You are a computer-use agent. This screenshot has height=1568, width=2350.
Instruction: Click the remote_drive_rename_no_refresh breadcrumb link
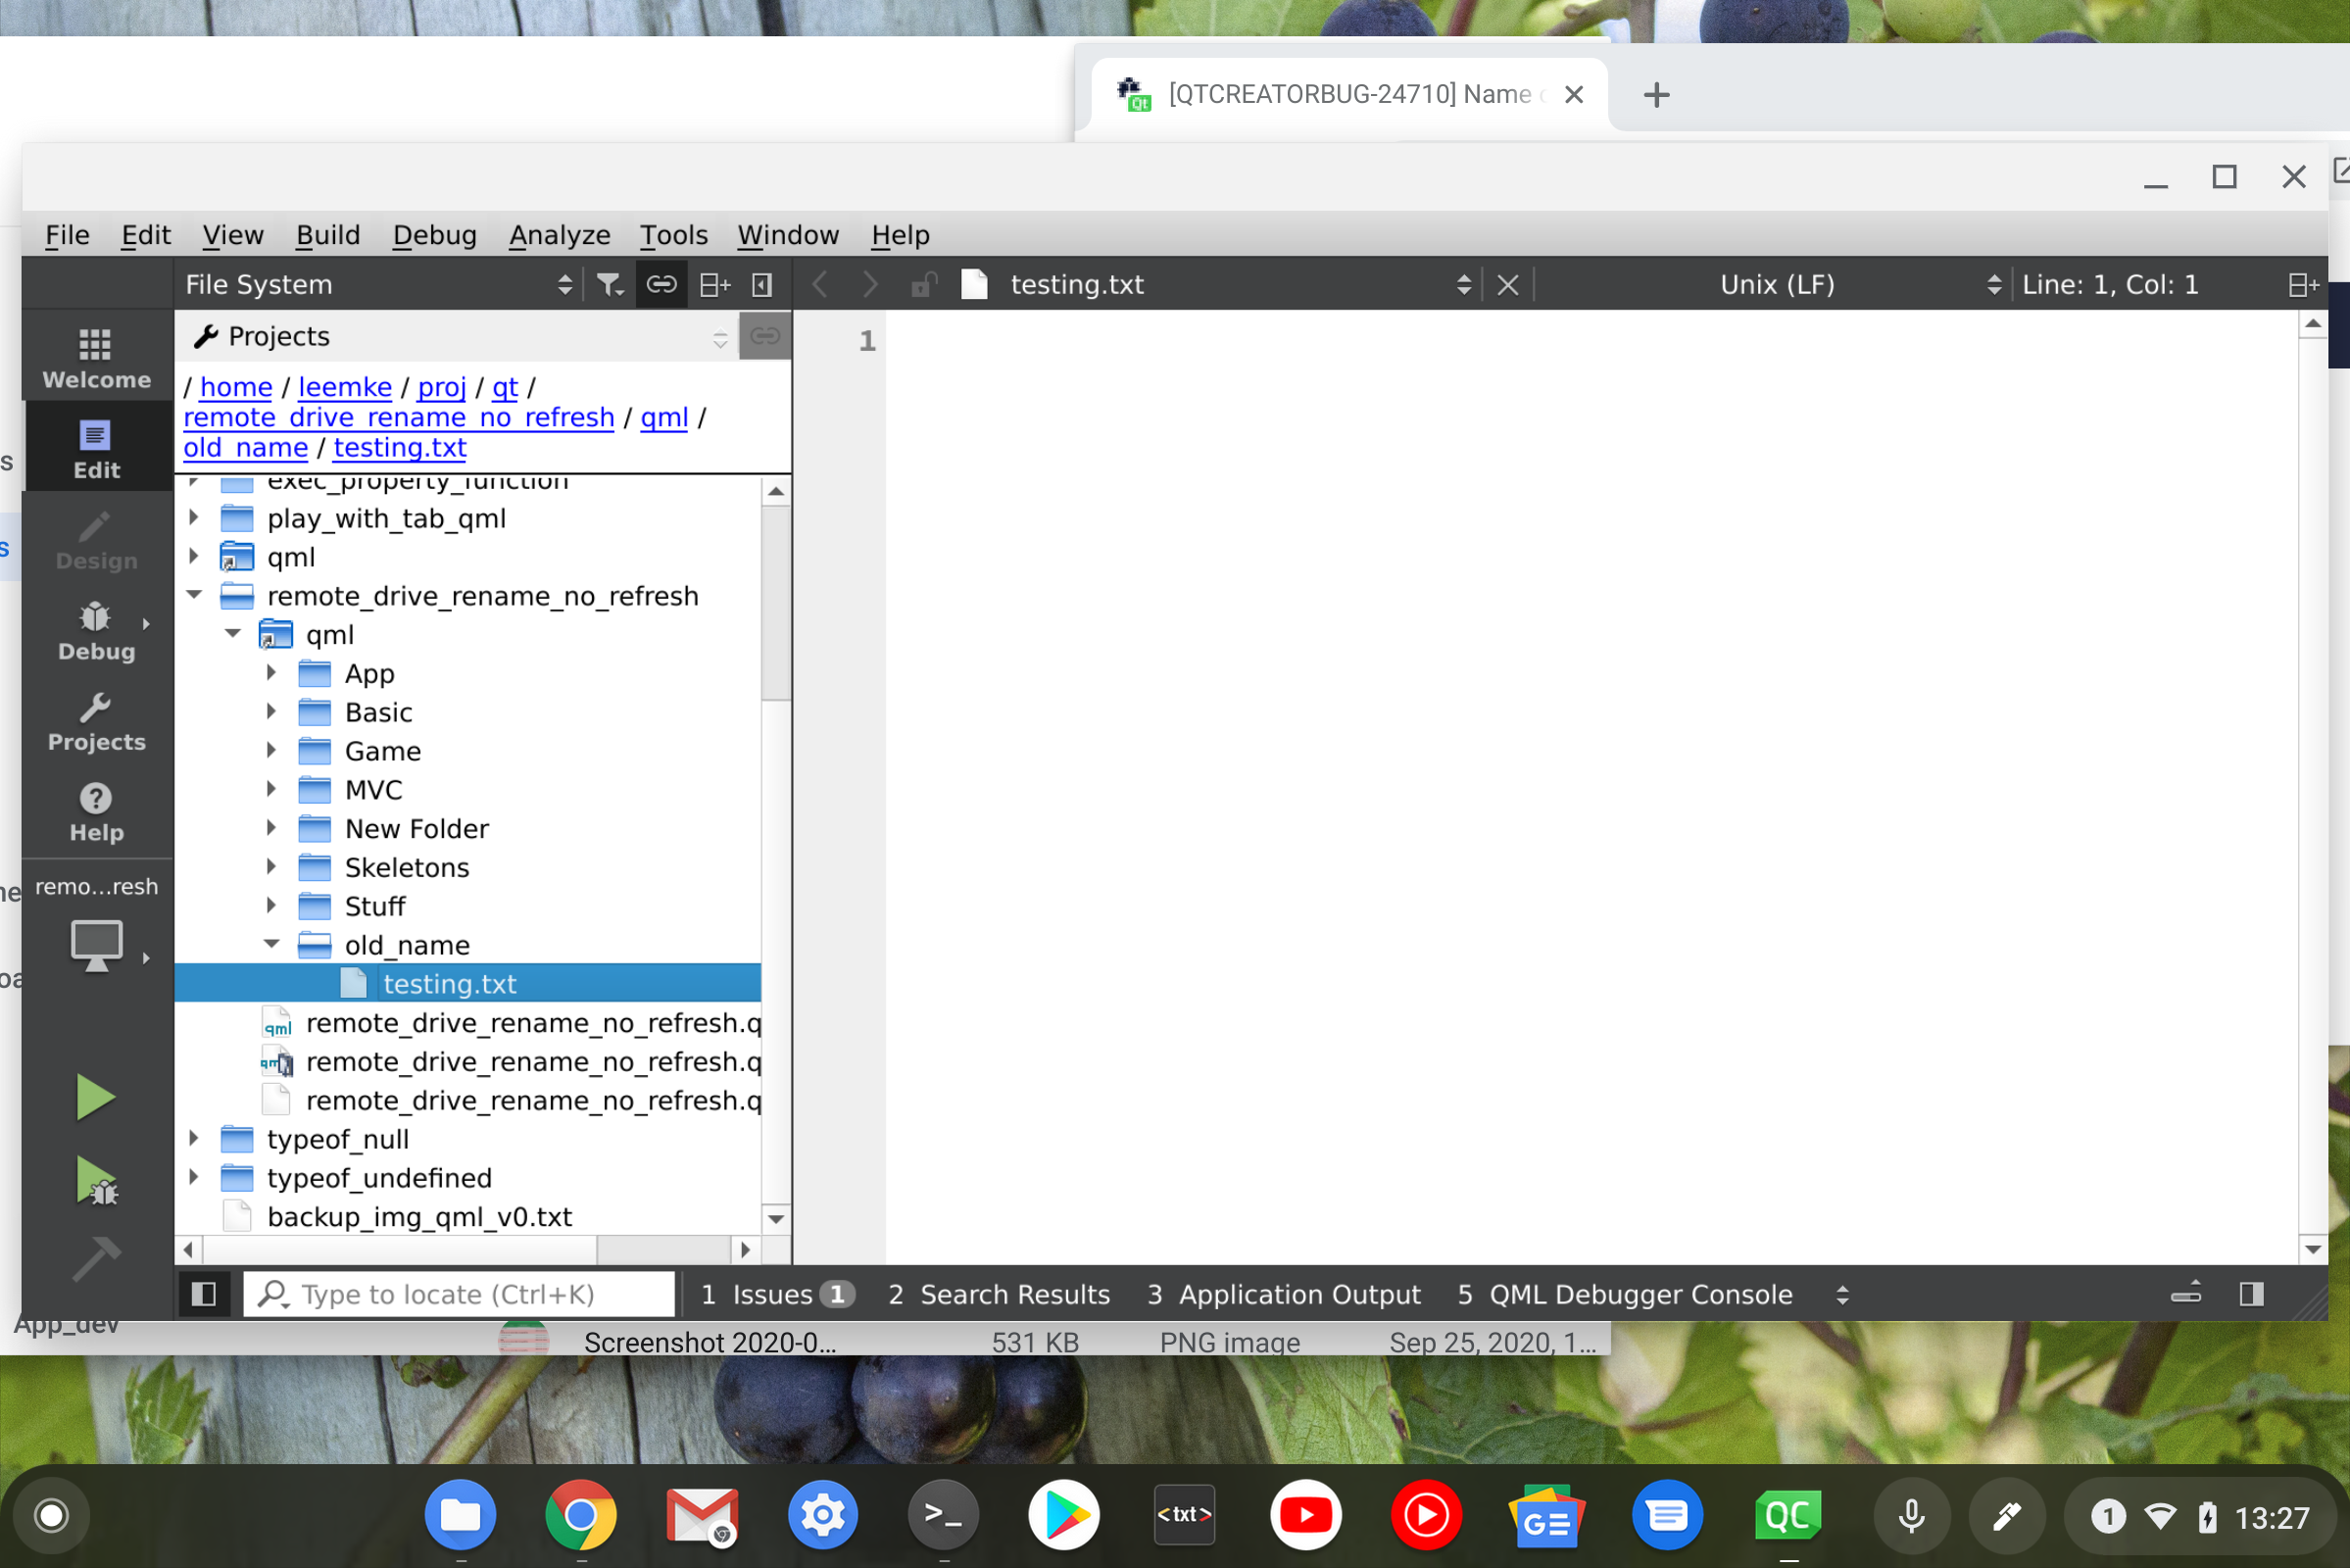pos(398,417)
